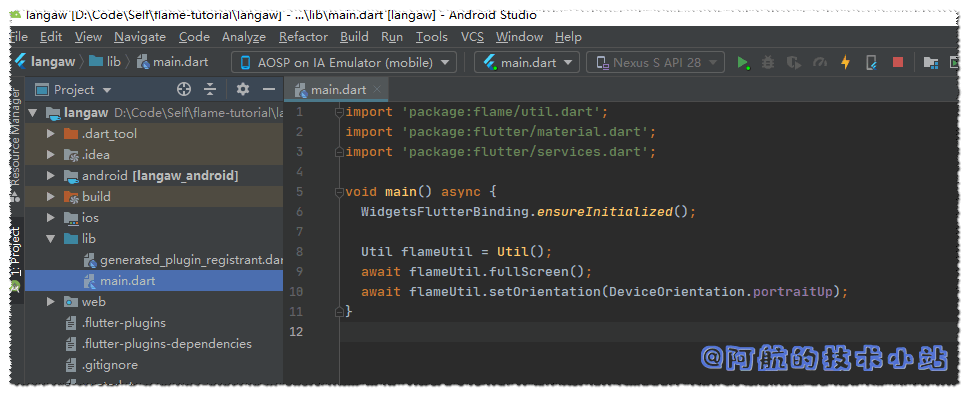Image resolution: width=969 pixels, height=395 pixels.
Task: Stop the running app red square
Action: [897, 62]
